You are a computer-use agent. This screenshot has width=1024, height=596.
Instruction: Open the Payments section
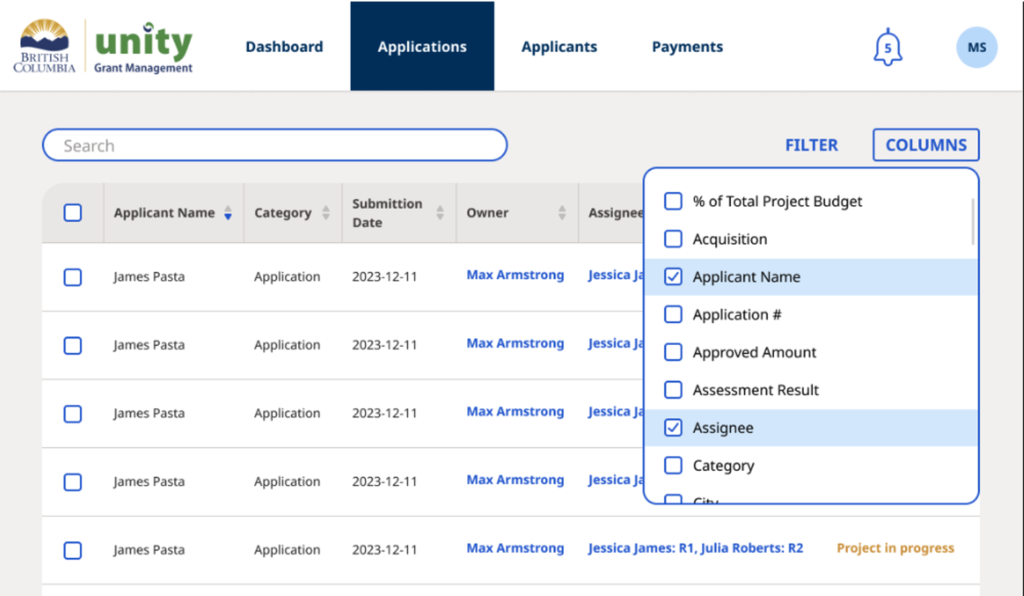[x=687, y=46]
